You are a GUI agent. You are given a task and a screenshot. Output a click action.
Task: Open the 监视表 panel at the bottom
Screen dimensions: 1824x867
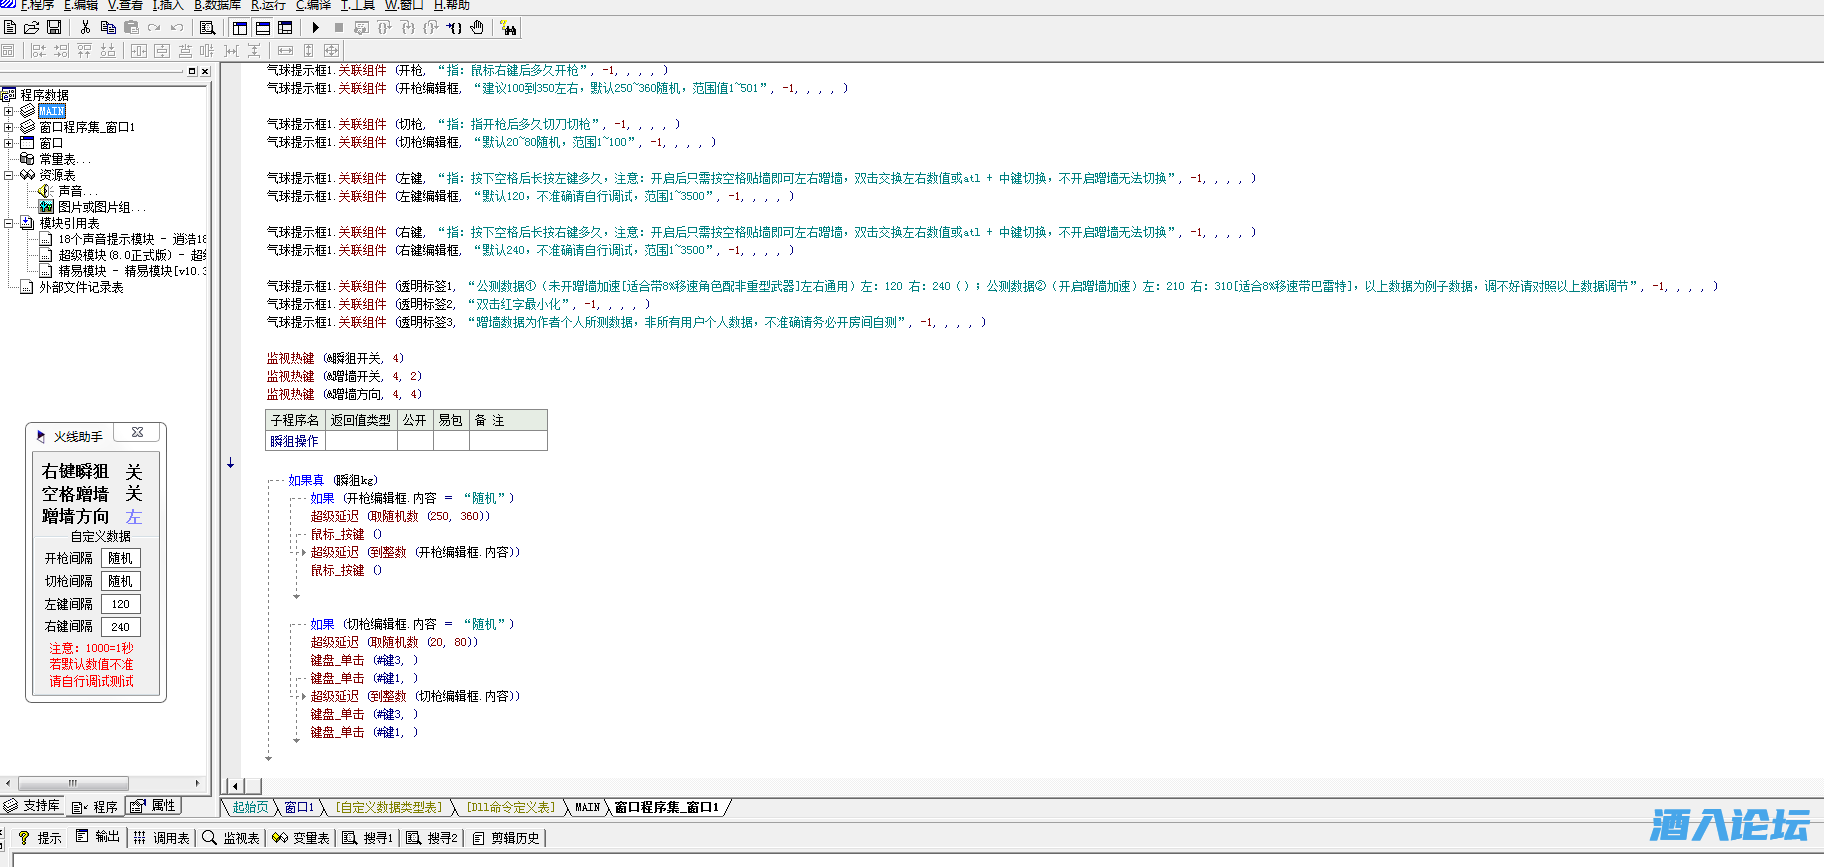click(x=231, y=838)
